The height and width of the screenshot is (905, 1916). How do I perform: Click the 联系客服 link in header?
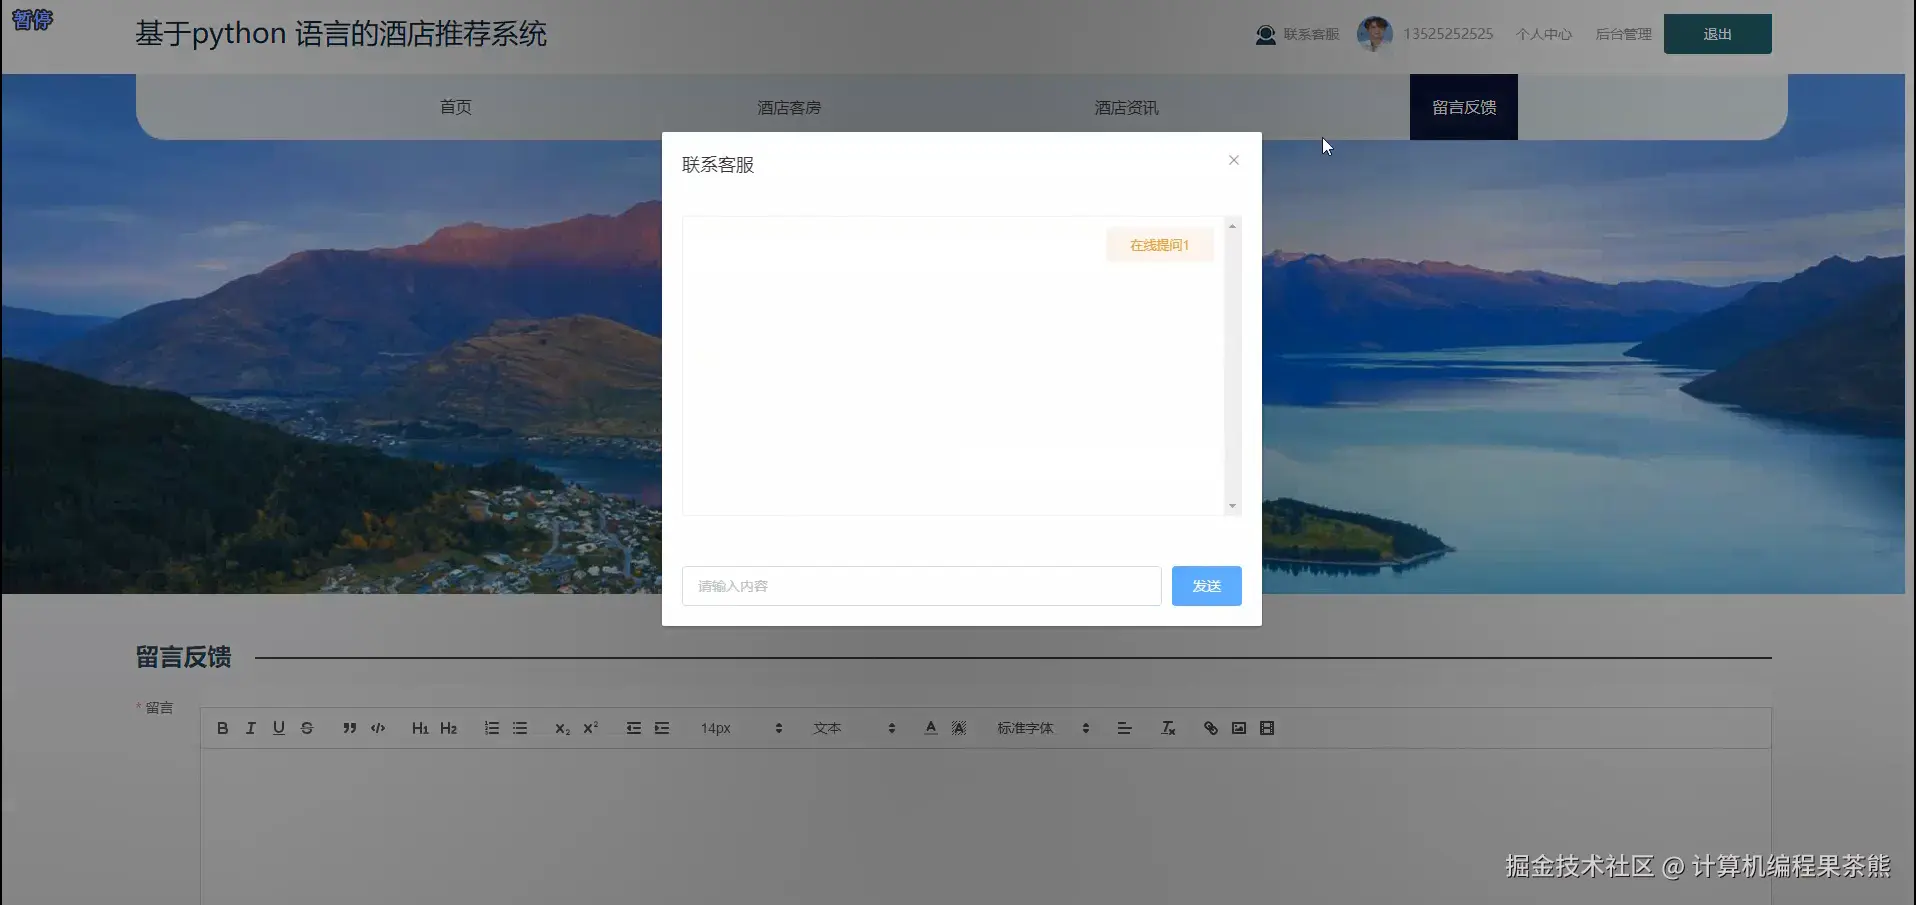(x=1312, y=34)
